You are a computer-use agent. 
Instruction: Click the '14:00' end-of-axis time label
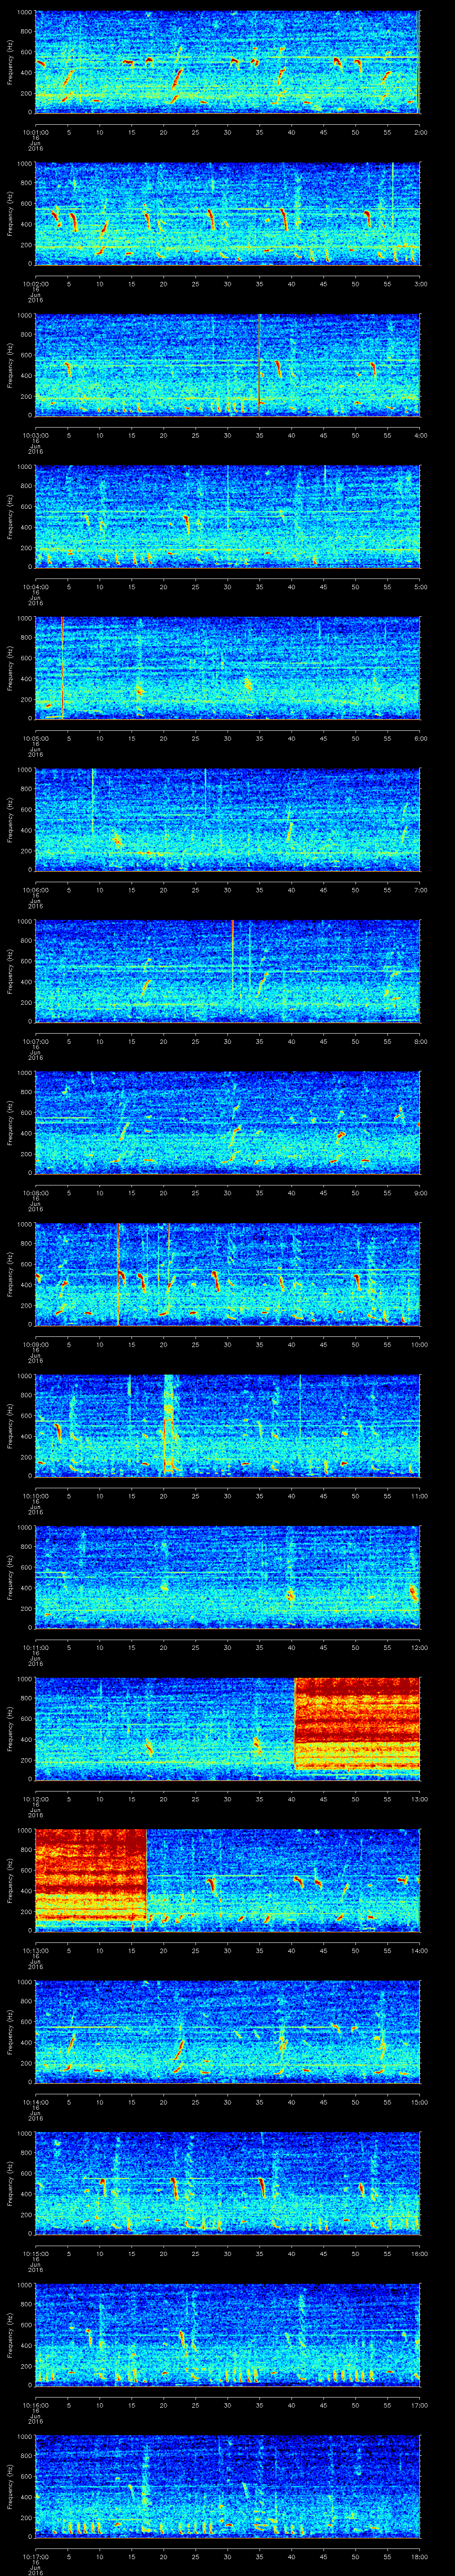419,1950
